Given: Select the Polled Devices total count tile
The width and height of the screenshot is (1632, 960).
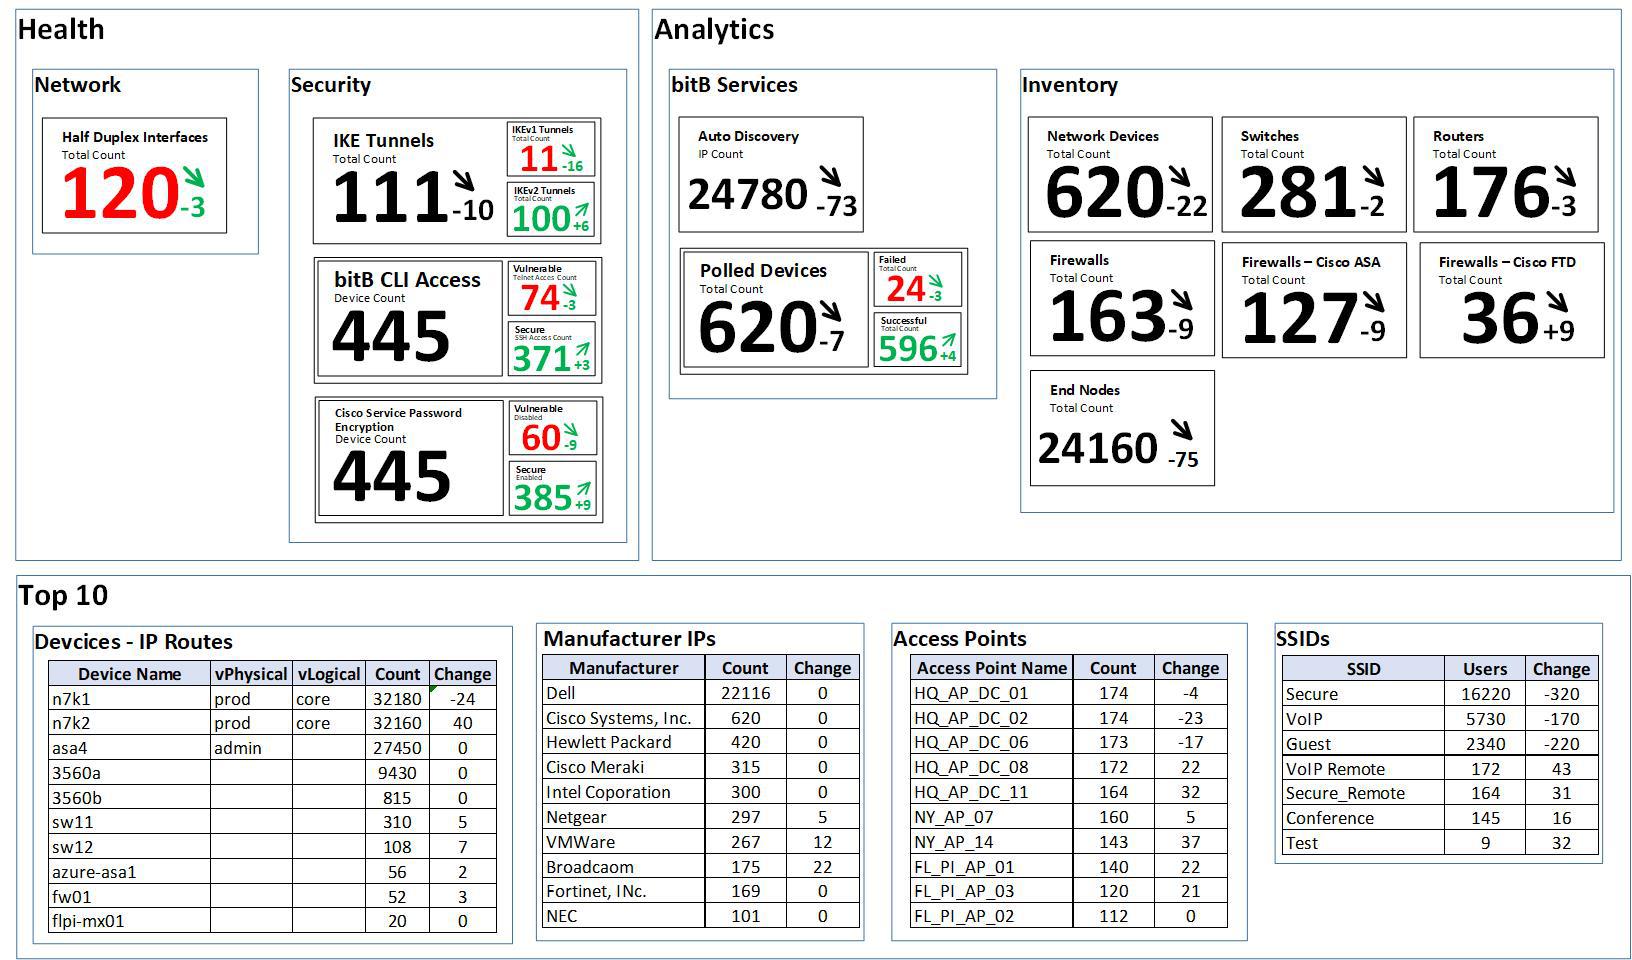Looking at the screenshot, I should 774,310.
